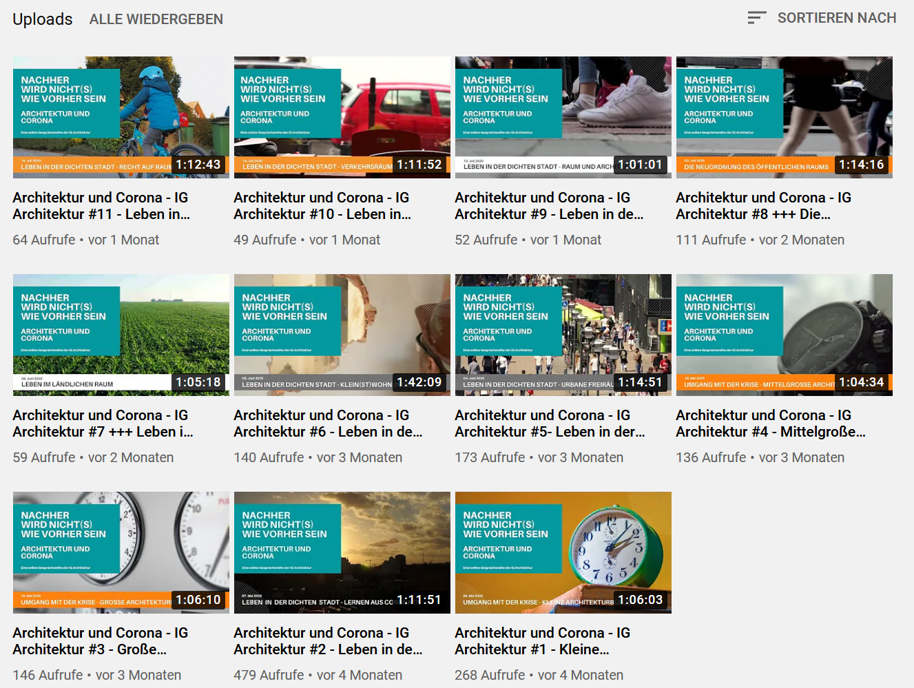This screenshot has width=914, height=688.
Task: Open the Architektur #10 video thumbnail with red car
Action: pos(342,117)
